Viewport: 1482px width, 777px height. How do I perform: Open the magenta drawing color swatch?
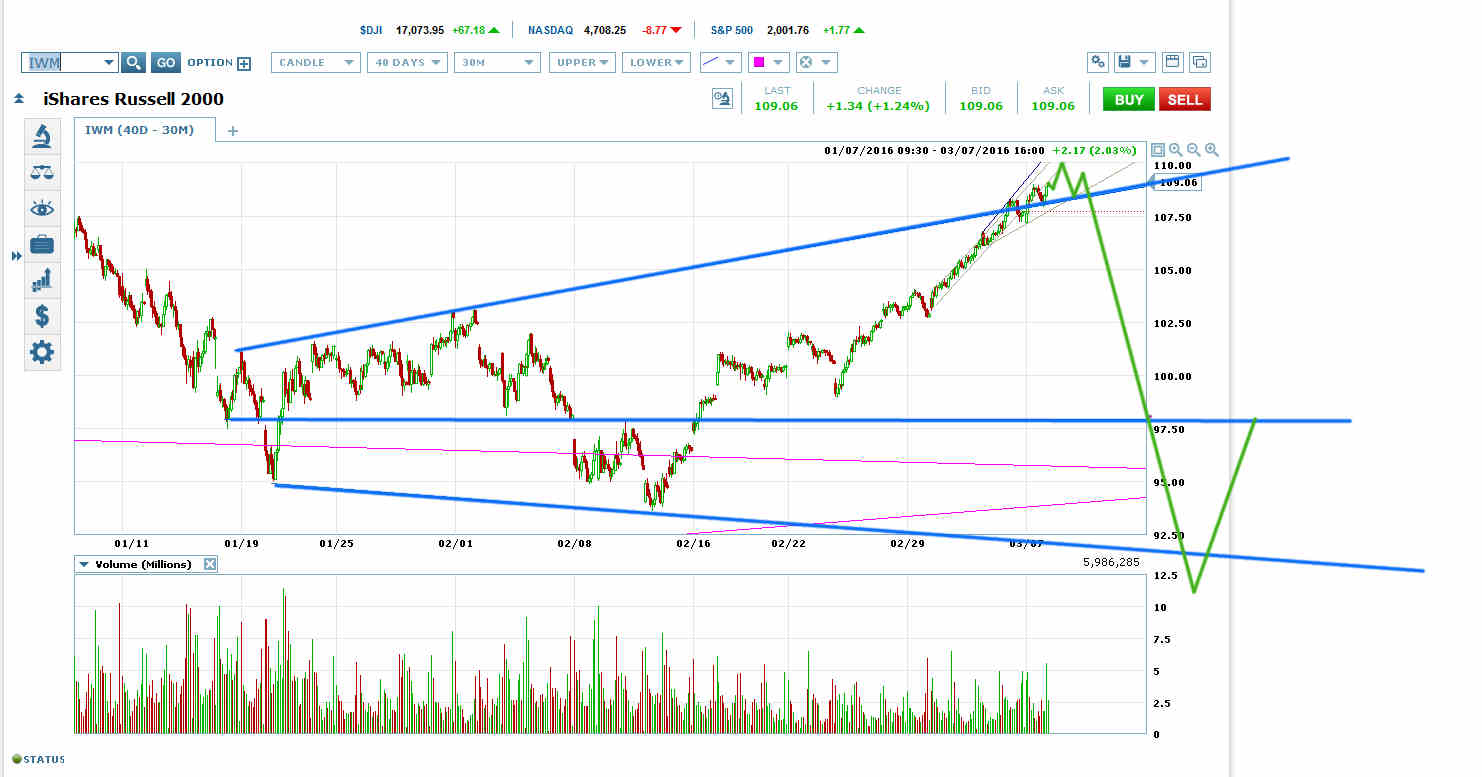click(759, 62)
